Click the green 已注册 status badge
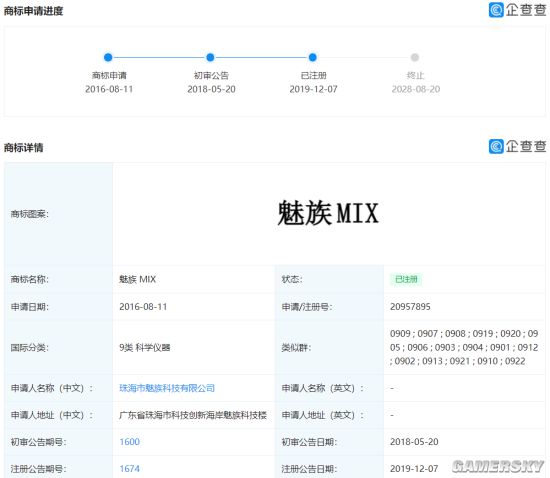Viewport: 550px width, 478px height. coord(406,279)
